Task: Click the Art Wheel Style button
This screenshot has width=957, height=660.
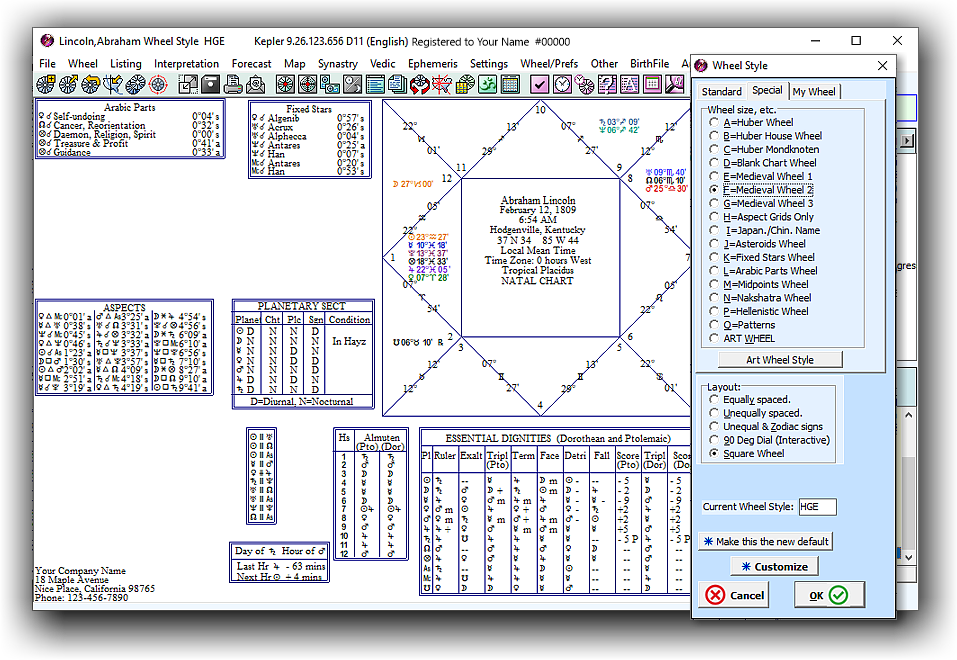Action: pyautogui.click(x=780, y=360)
